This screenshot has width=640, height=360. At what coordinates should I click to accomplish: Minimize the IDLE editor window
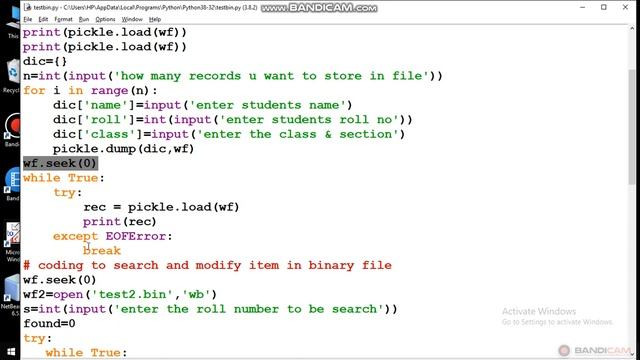pos(582,7)
